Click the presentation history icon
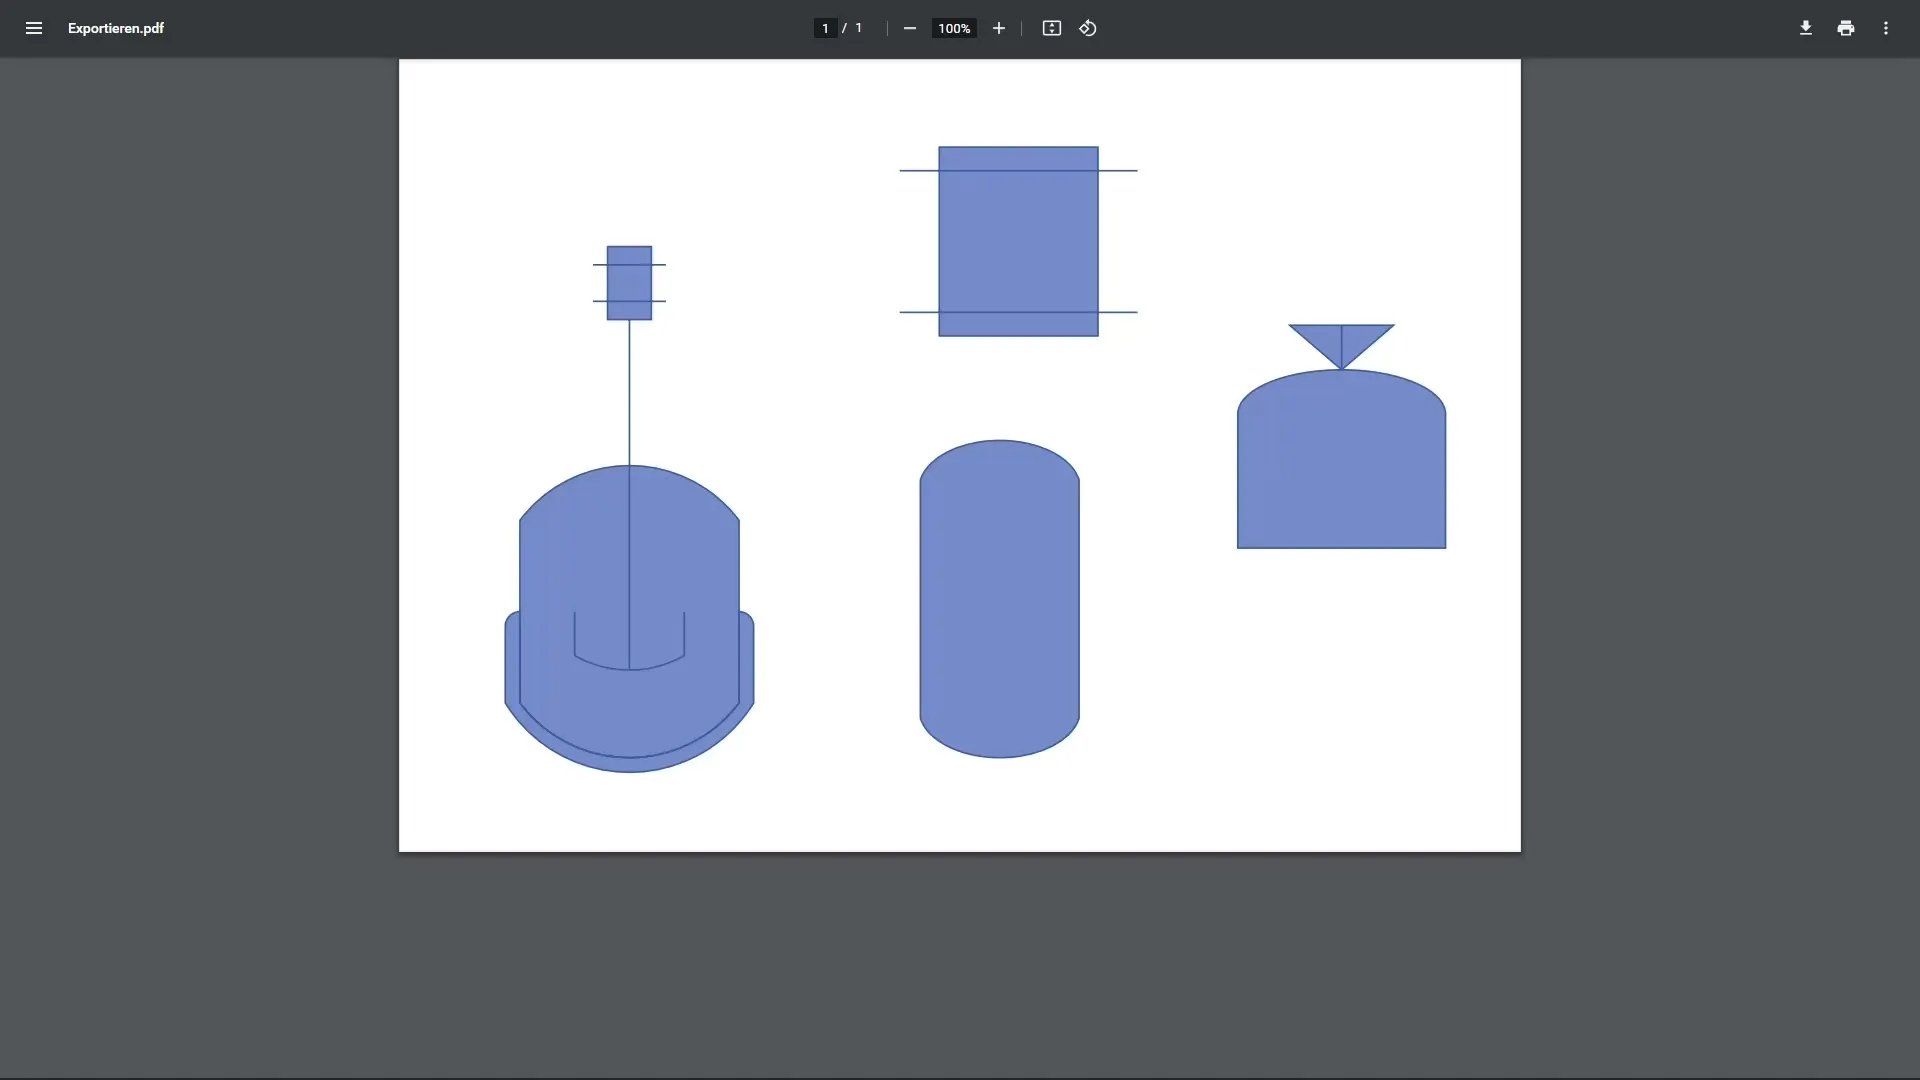Image resolution: width=1920 pixels, height=1080 pixels. click(1089, 28)
